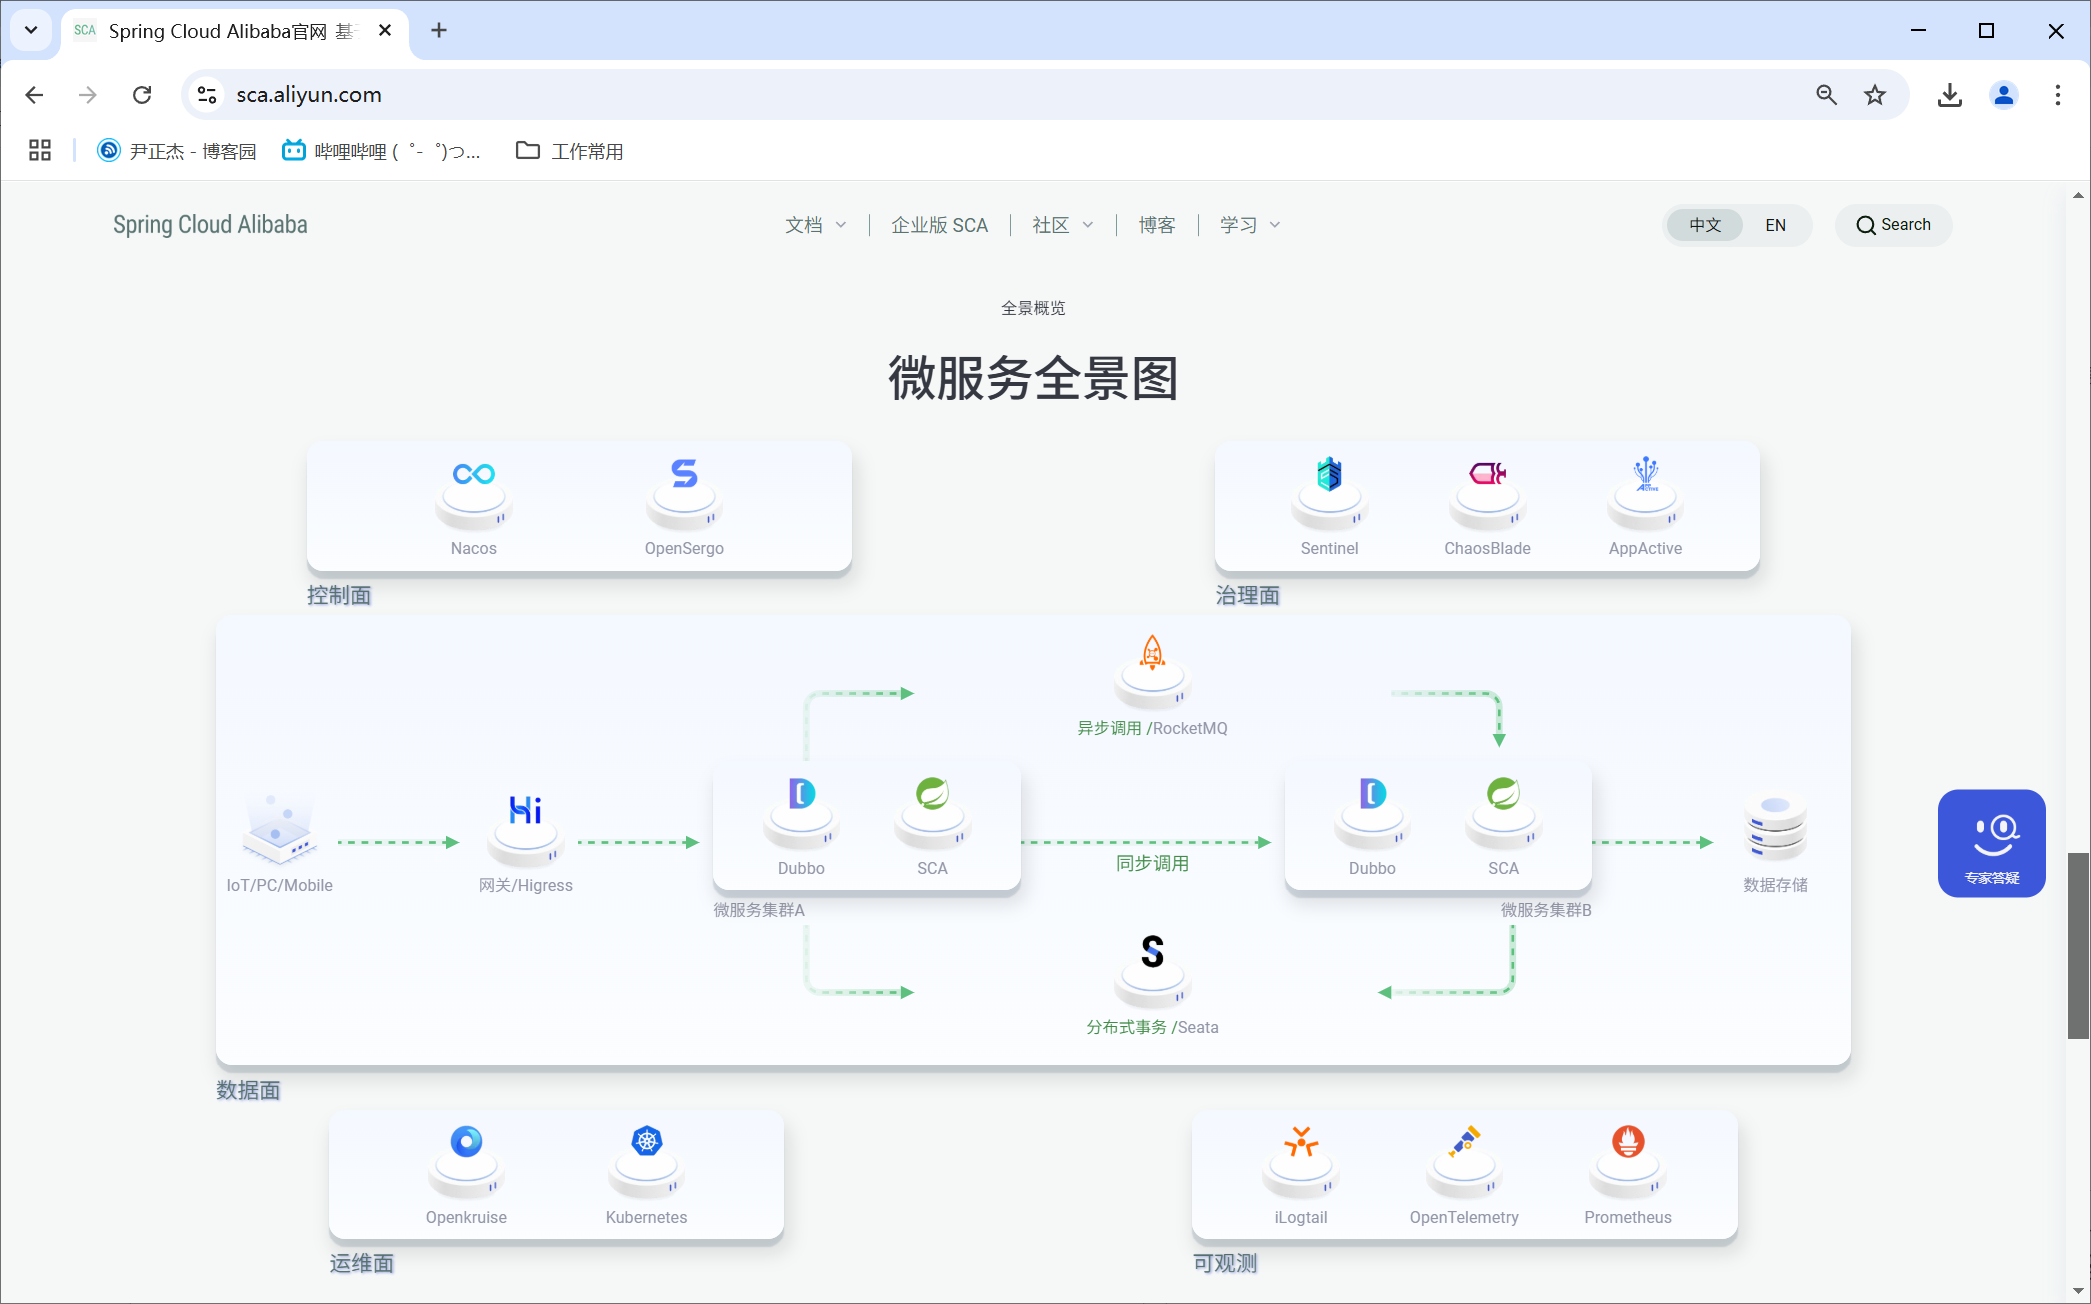
Task: Click the OpenSergo logo icon
Action: 684,474
